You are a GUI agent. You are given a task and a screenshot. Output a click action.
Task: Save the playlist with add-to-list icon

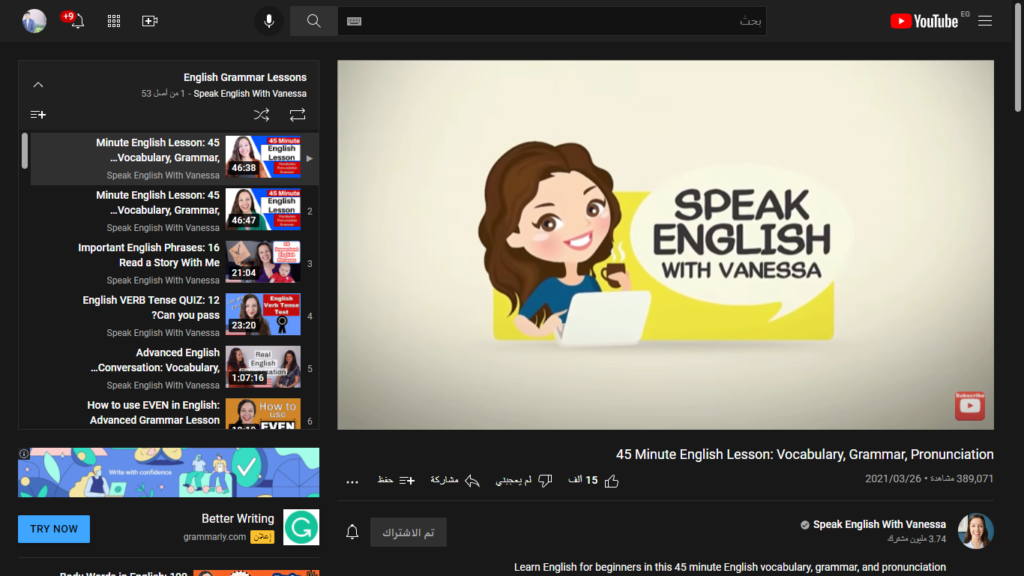(x=38, y=115)
